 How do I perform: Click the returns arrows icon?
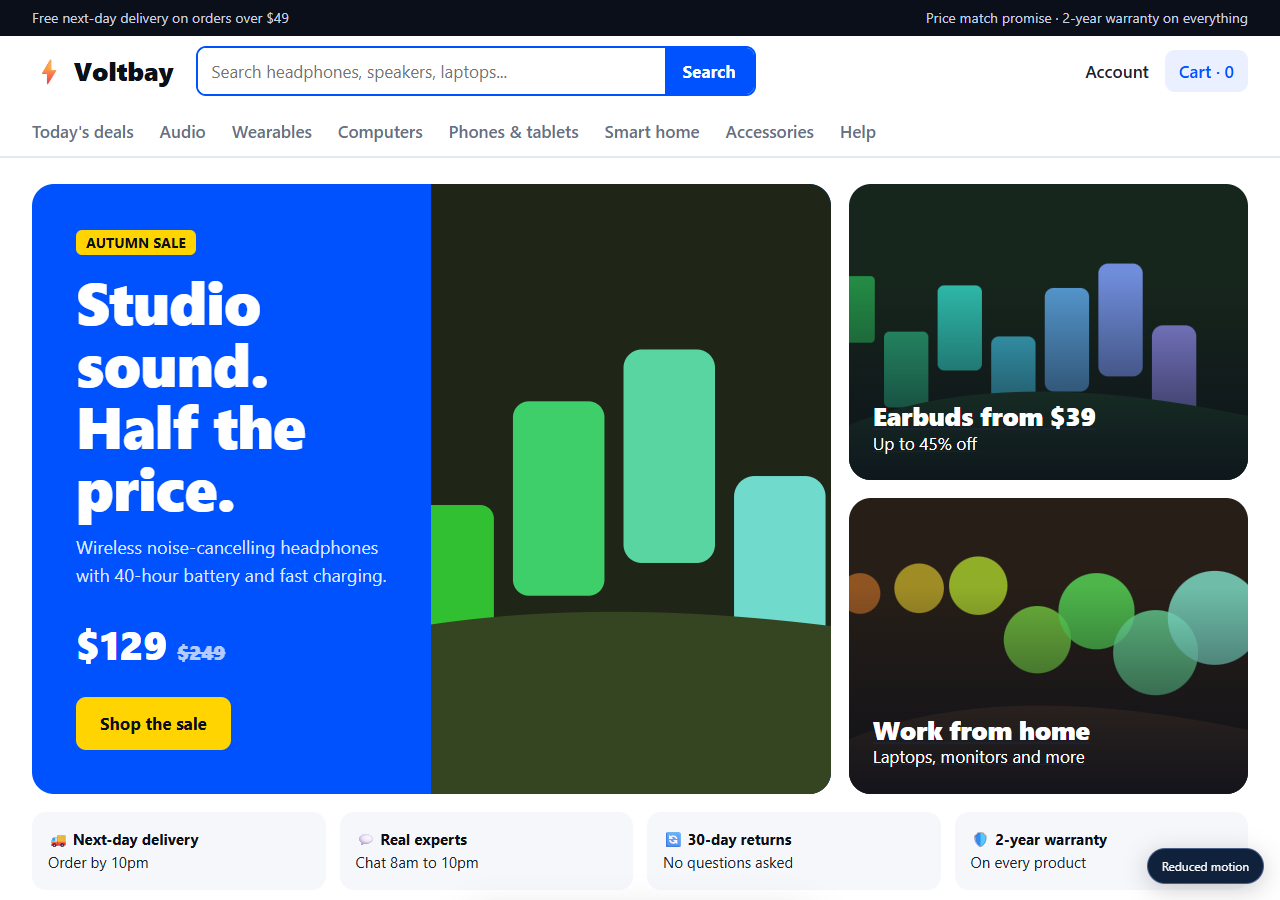[673, 840]
